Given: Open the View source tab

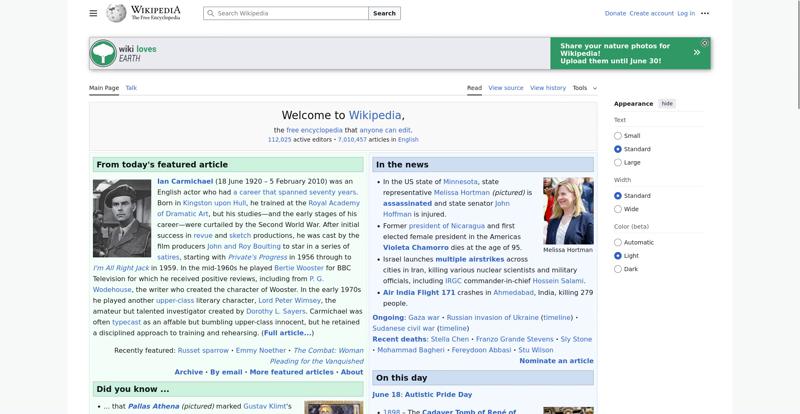Looking at the screenshot, I should (x=506, y=88).
